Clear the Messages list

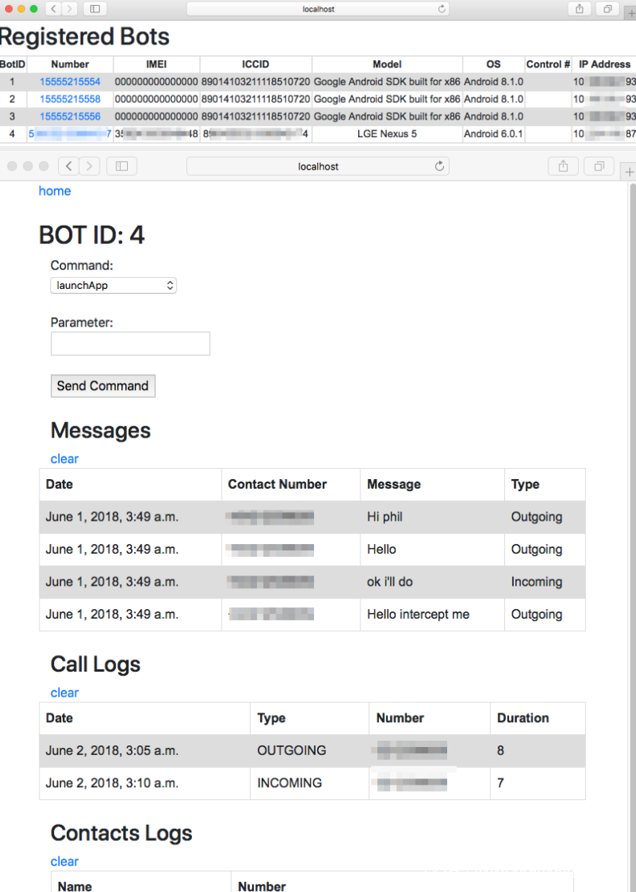64,459
